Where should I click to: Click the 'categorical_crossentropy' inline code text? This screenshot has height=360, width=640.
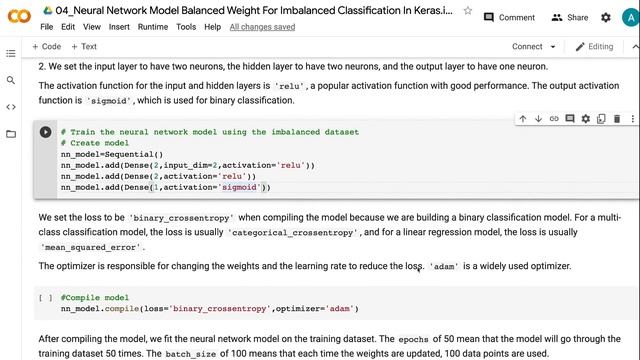coord(293,233)
